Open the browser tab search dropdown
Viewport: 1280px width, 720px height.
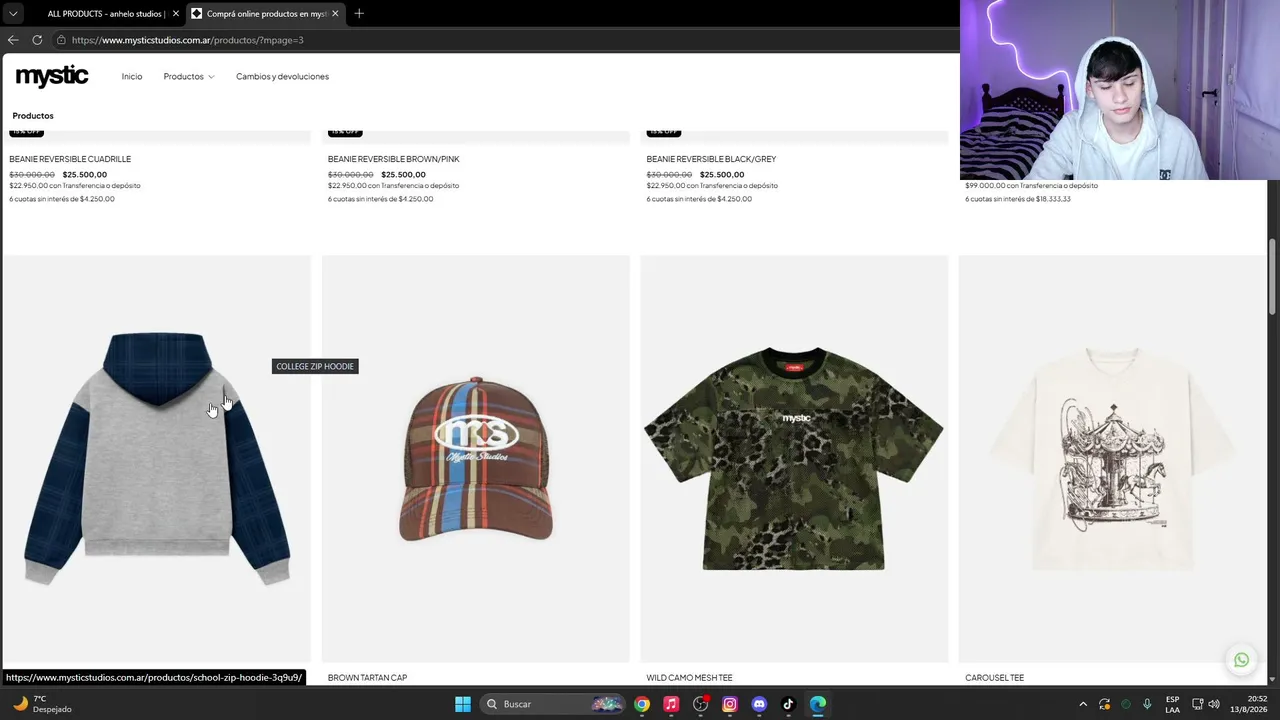(x=13, y=14)
